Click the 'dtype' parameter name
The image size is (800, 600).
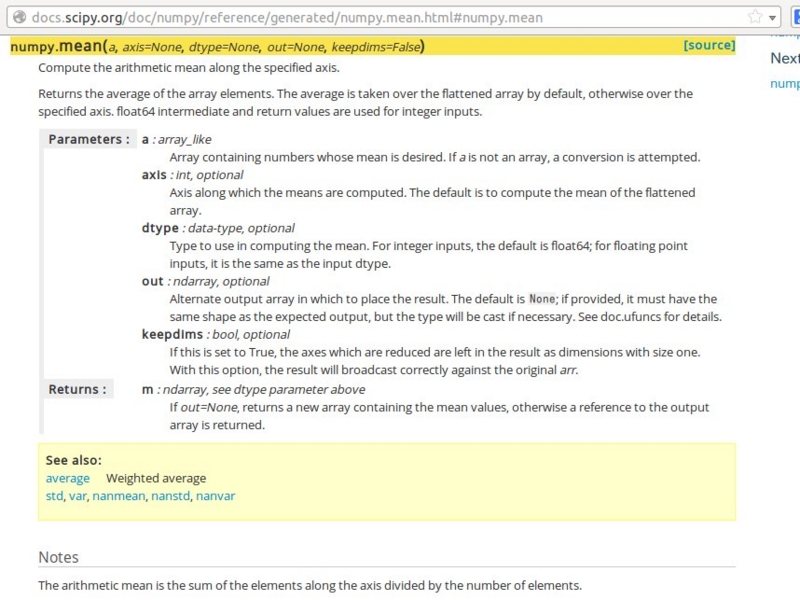pos(160,228)
